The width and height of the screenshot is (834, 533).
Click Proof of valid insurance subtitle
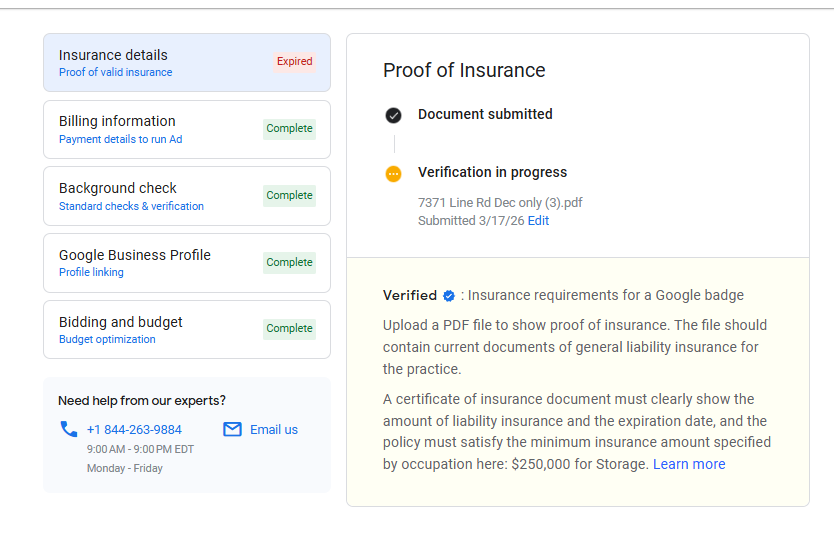(x=115, y=72)
